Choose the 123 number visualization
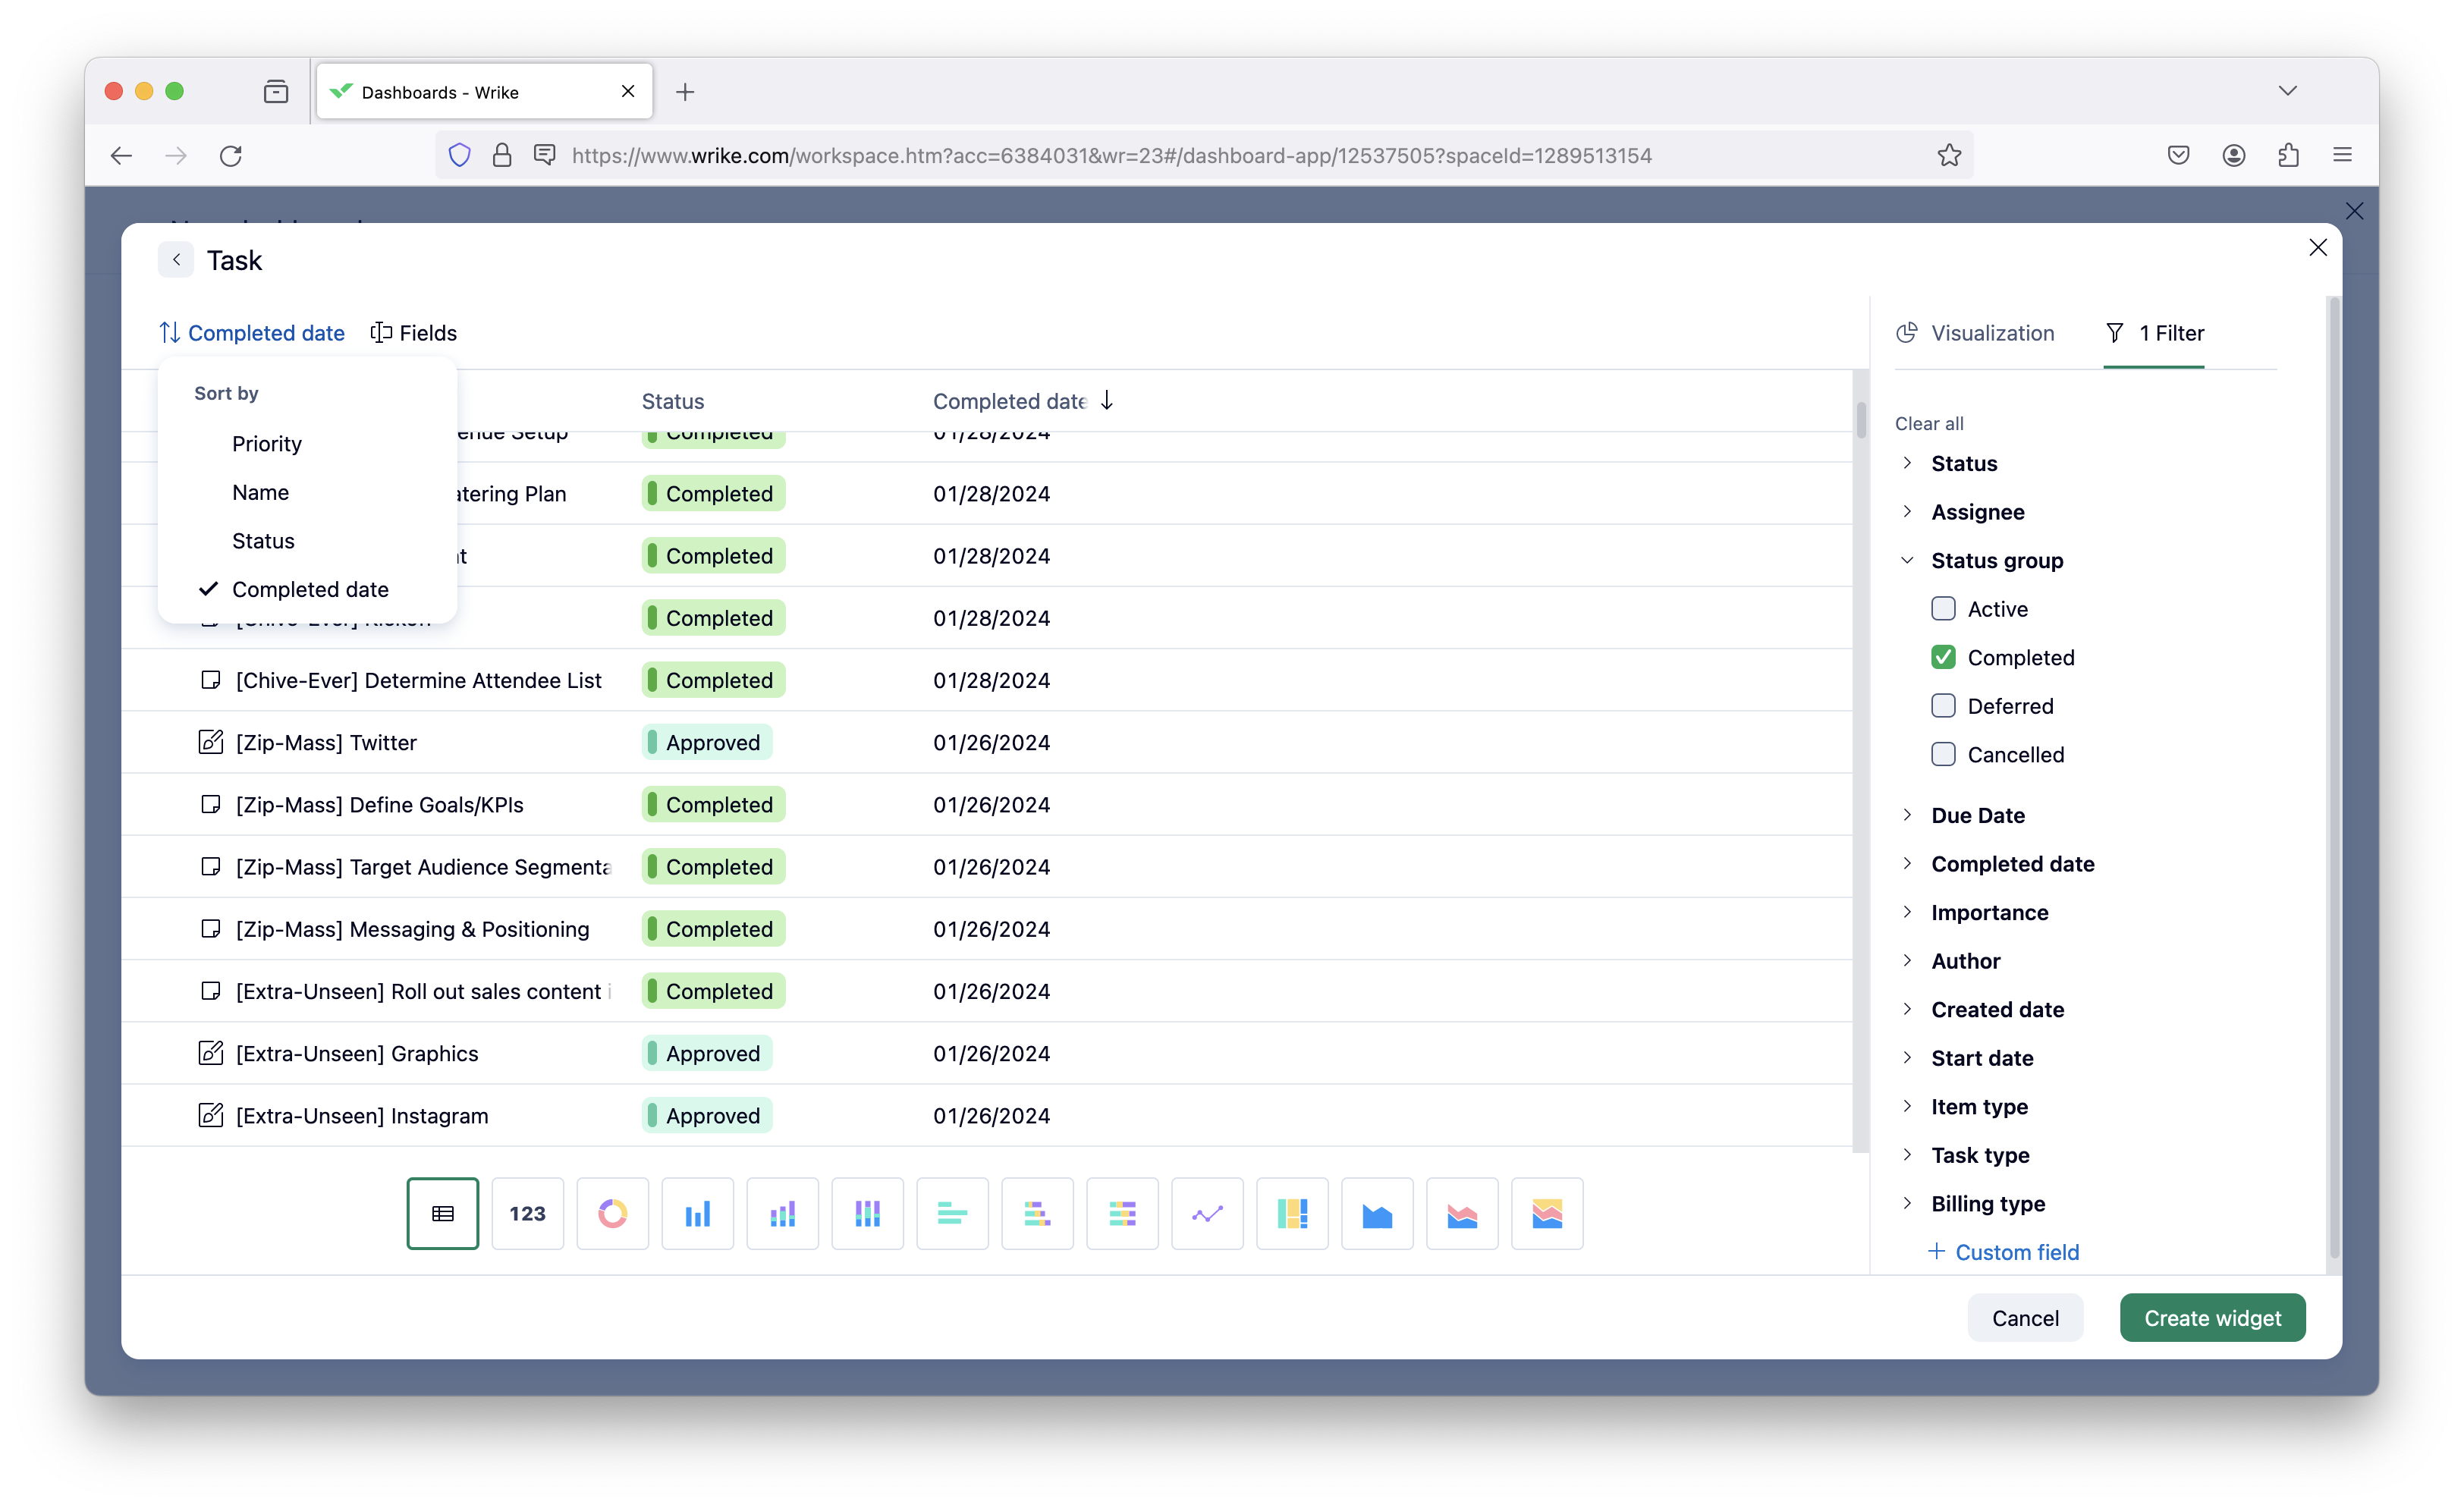Viewport: 2464px width, 1508px height. tap(527, 1213)
